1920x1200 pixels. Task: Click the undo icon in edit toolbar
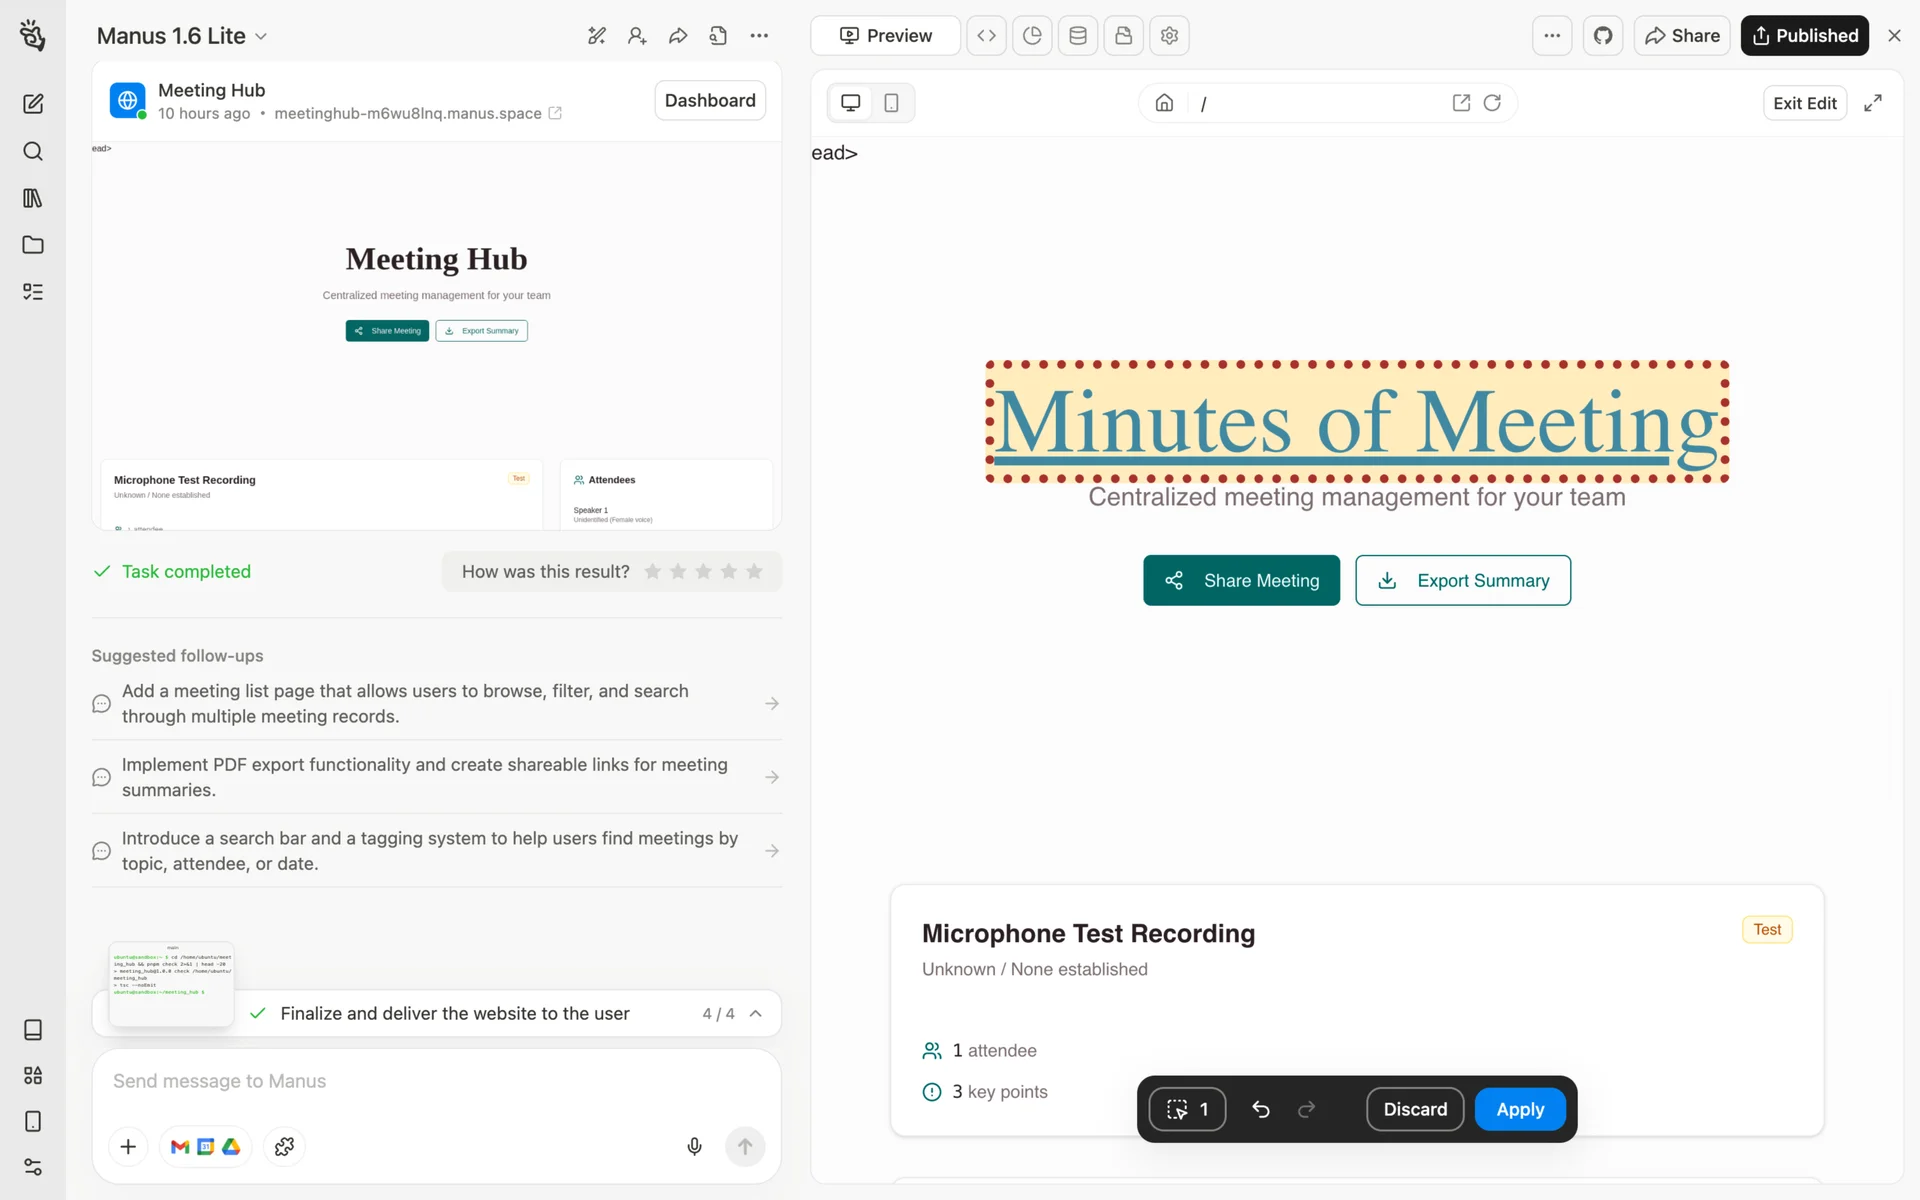point(1261,1109)
